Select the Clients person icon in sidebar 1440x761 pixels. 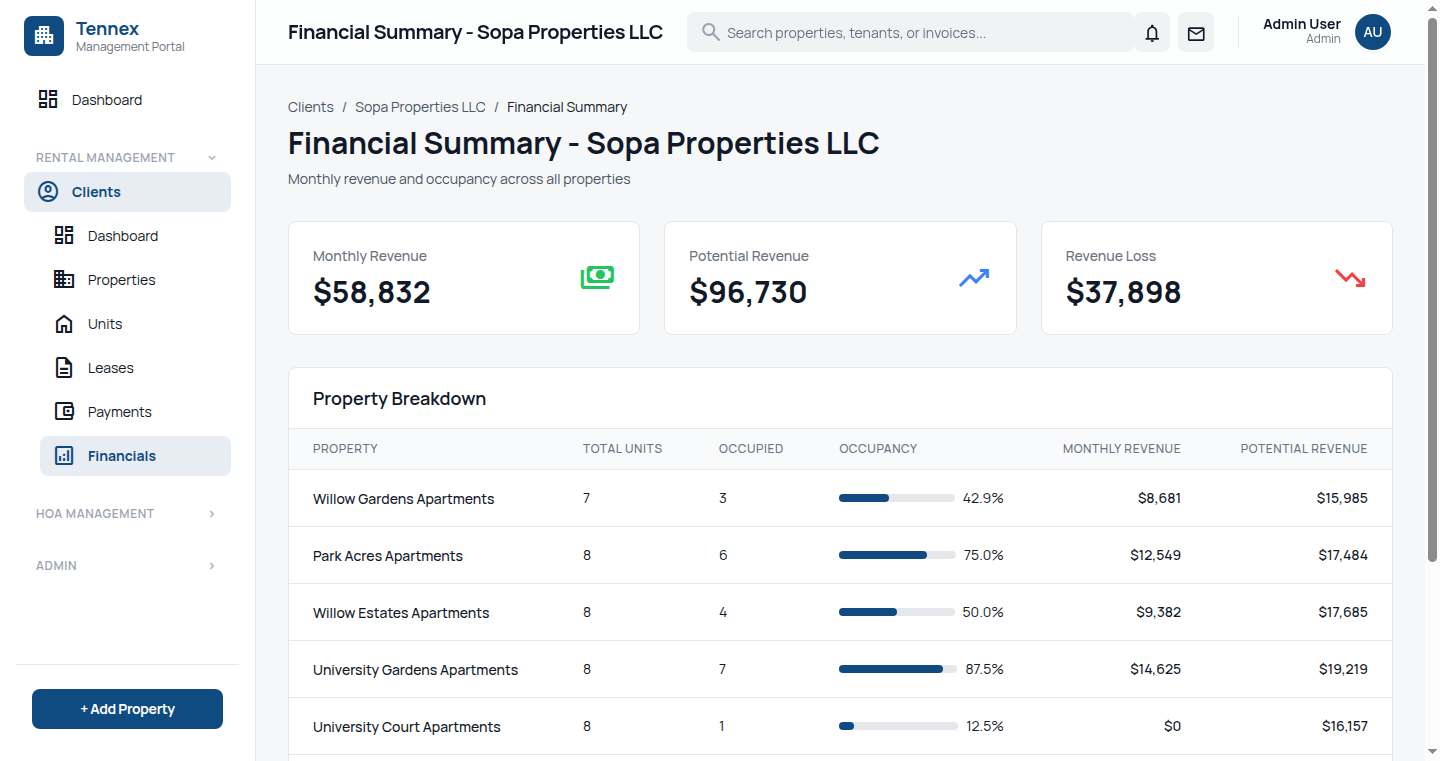click(47, 191)
